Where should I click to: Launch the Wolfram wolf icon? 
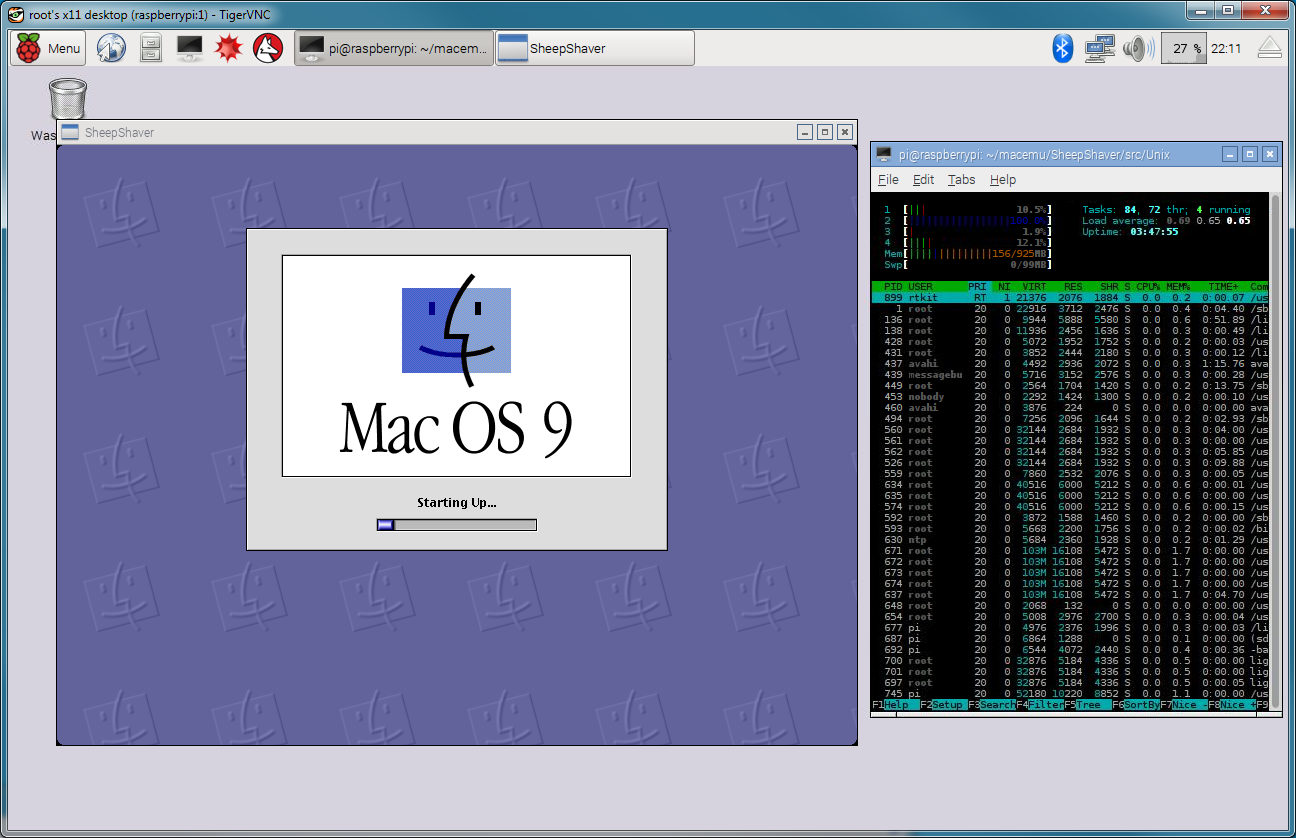[x=268, y=48]
